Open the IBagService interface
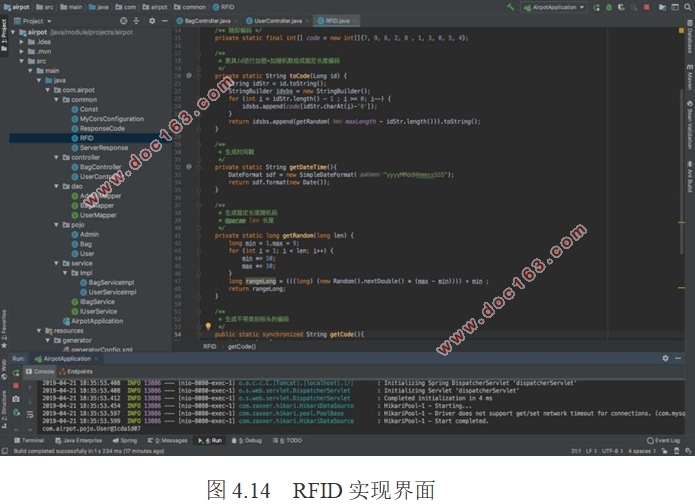This screenshot has height=504, width=695. pyautogui.click(x=93, y=302)
